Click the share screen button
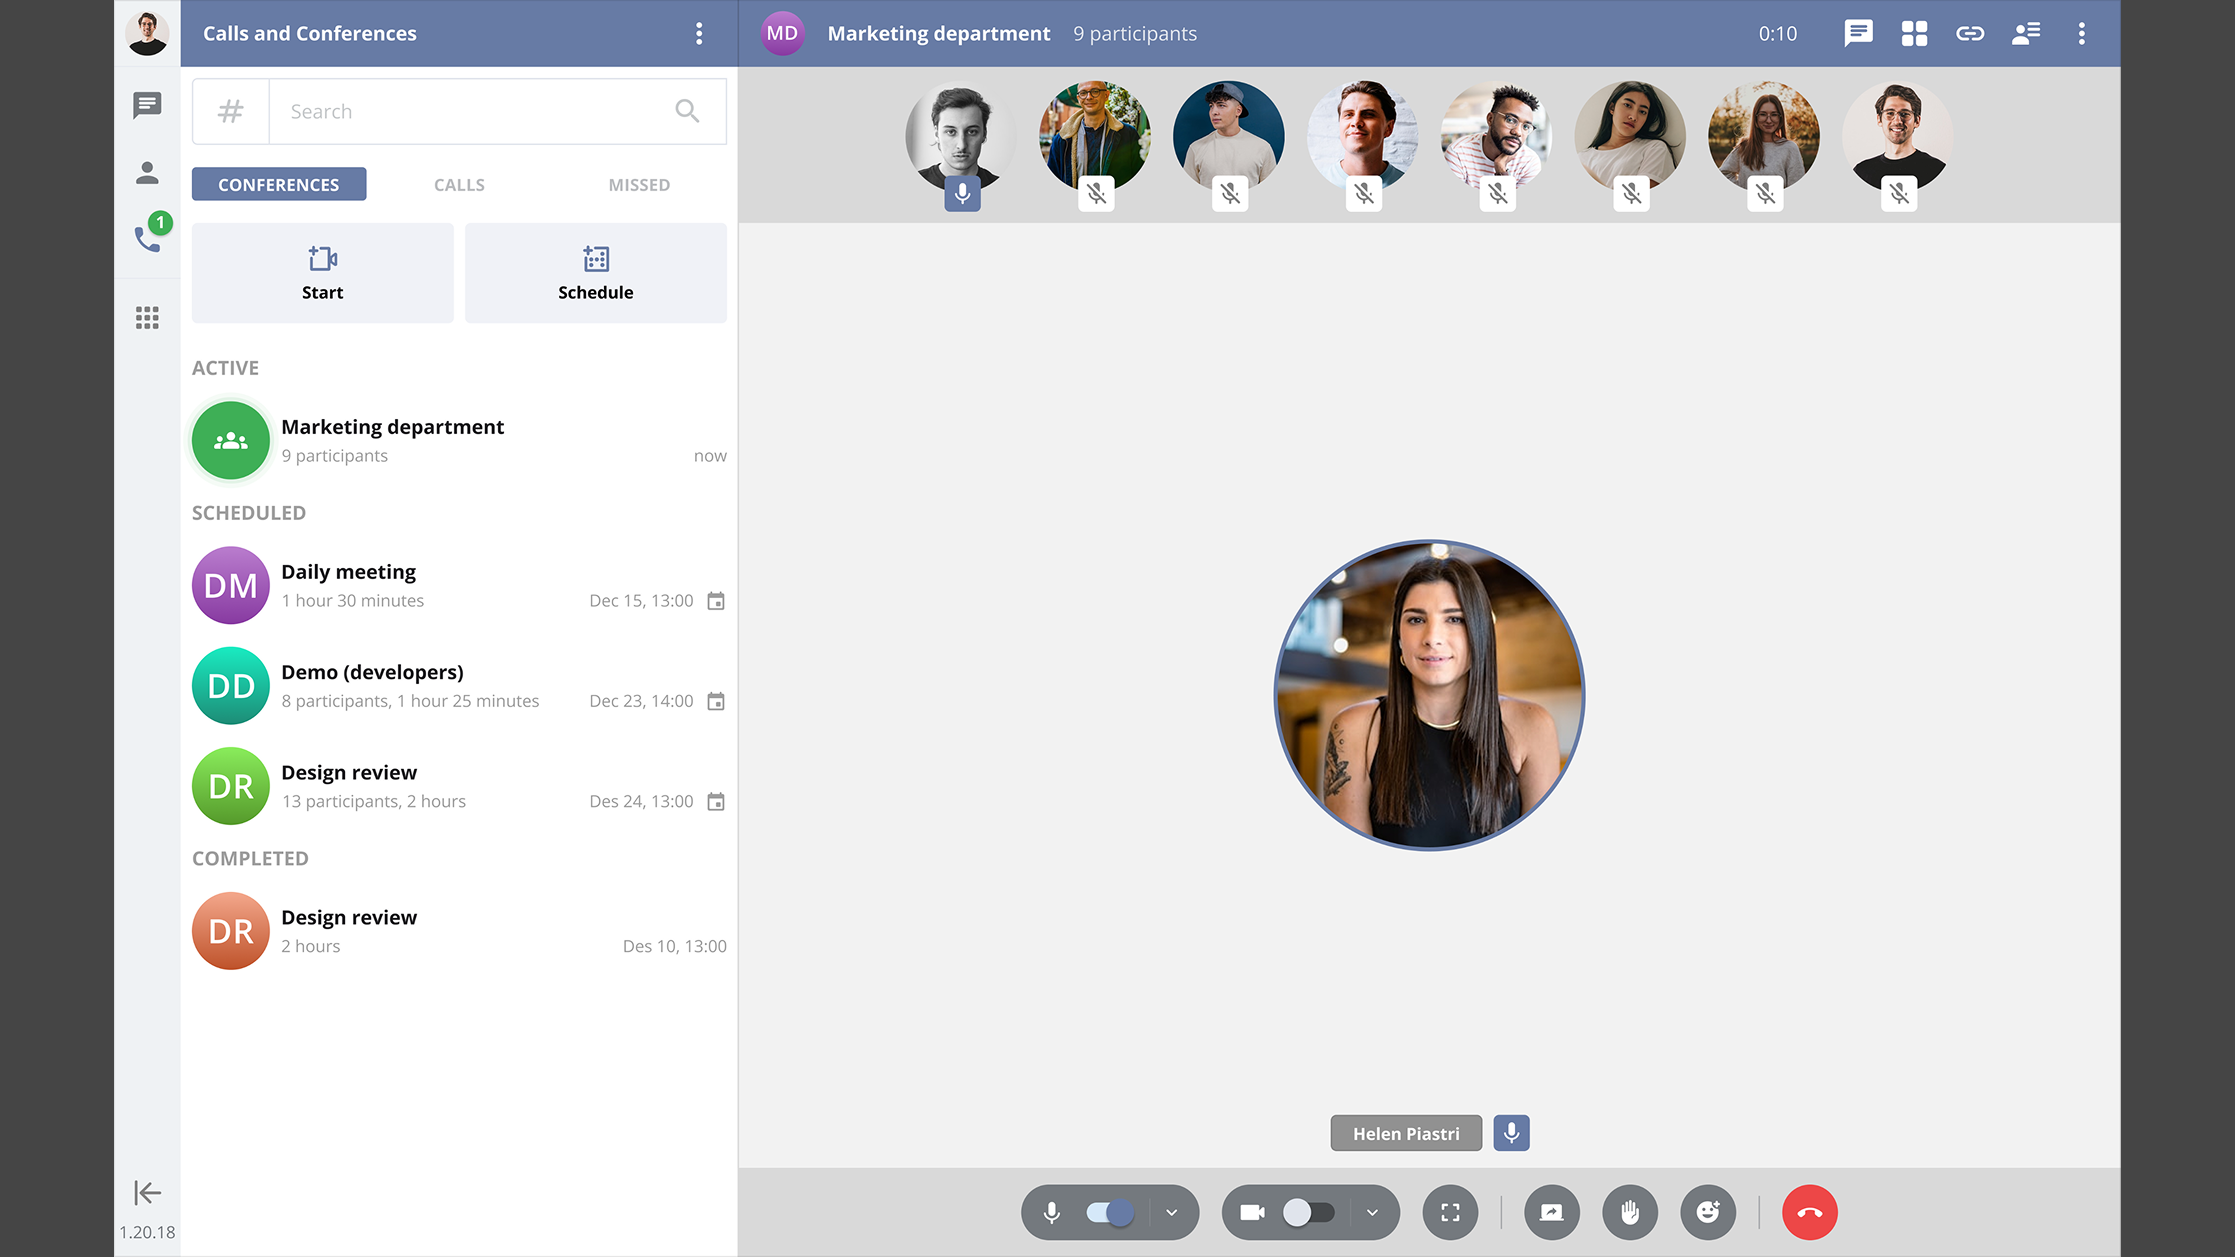2235x1257 pixels. coord(1551,1213)
